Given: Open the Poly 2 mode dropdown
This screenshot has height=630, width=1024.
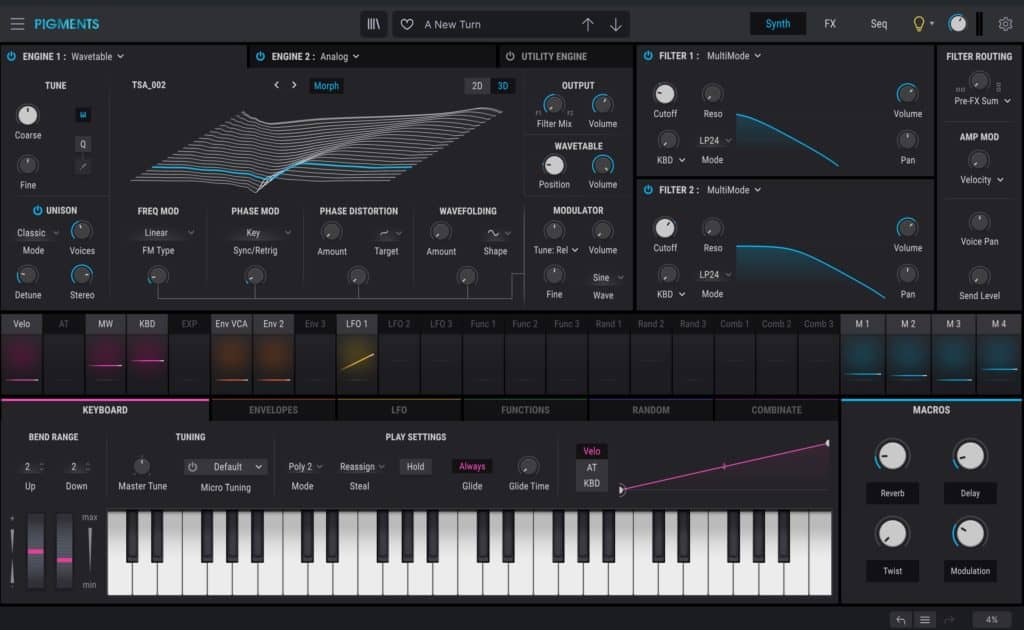Looking at the screenshot, I should point(305,467).
